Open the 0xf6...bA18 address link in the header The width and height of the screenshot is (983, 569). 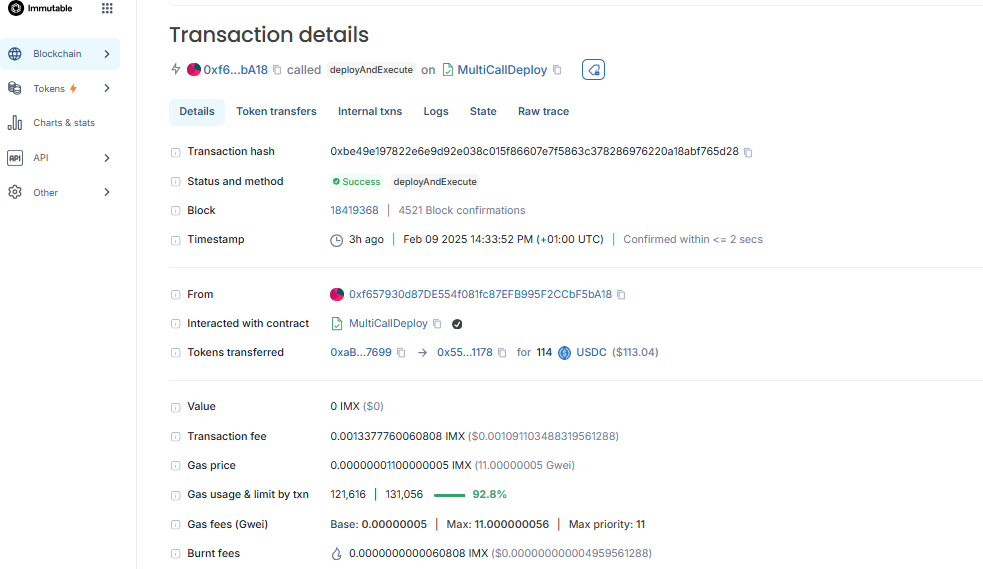[x=236, y=70]
